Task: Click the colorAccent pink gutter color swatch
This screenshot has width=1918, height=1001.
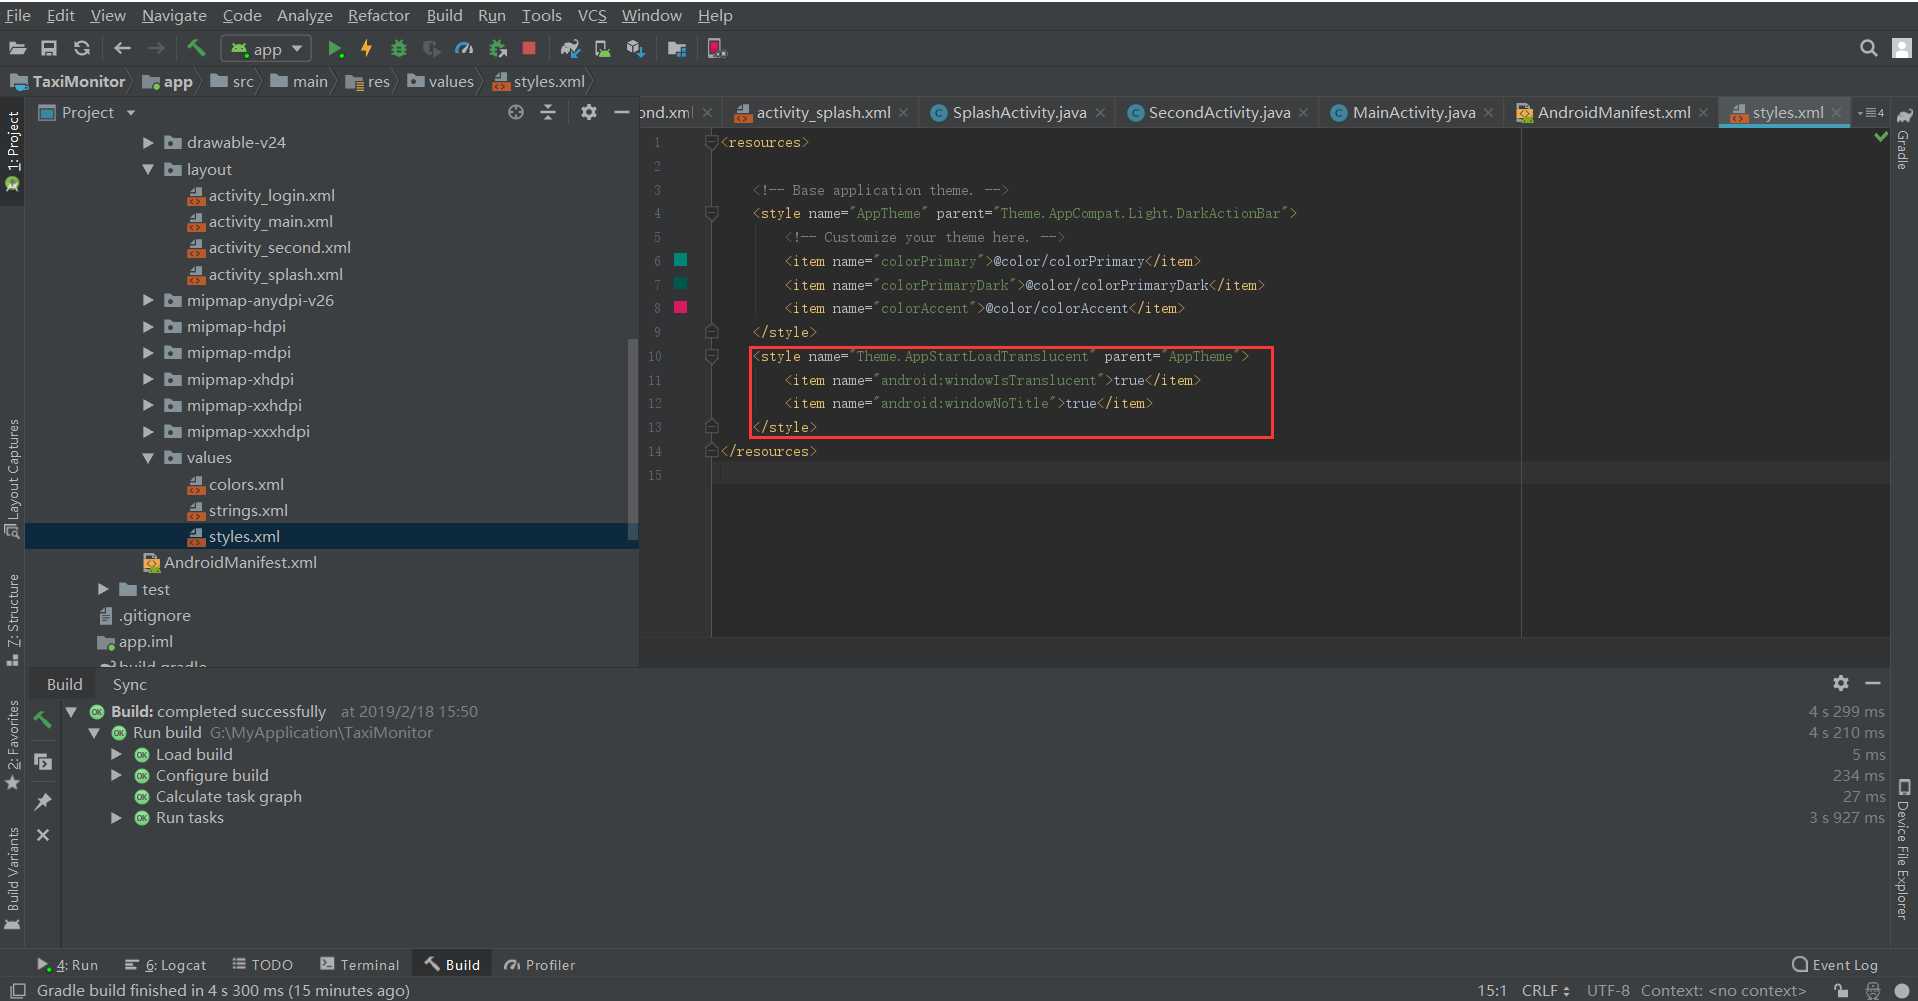Action: coord(681,308)
